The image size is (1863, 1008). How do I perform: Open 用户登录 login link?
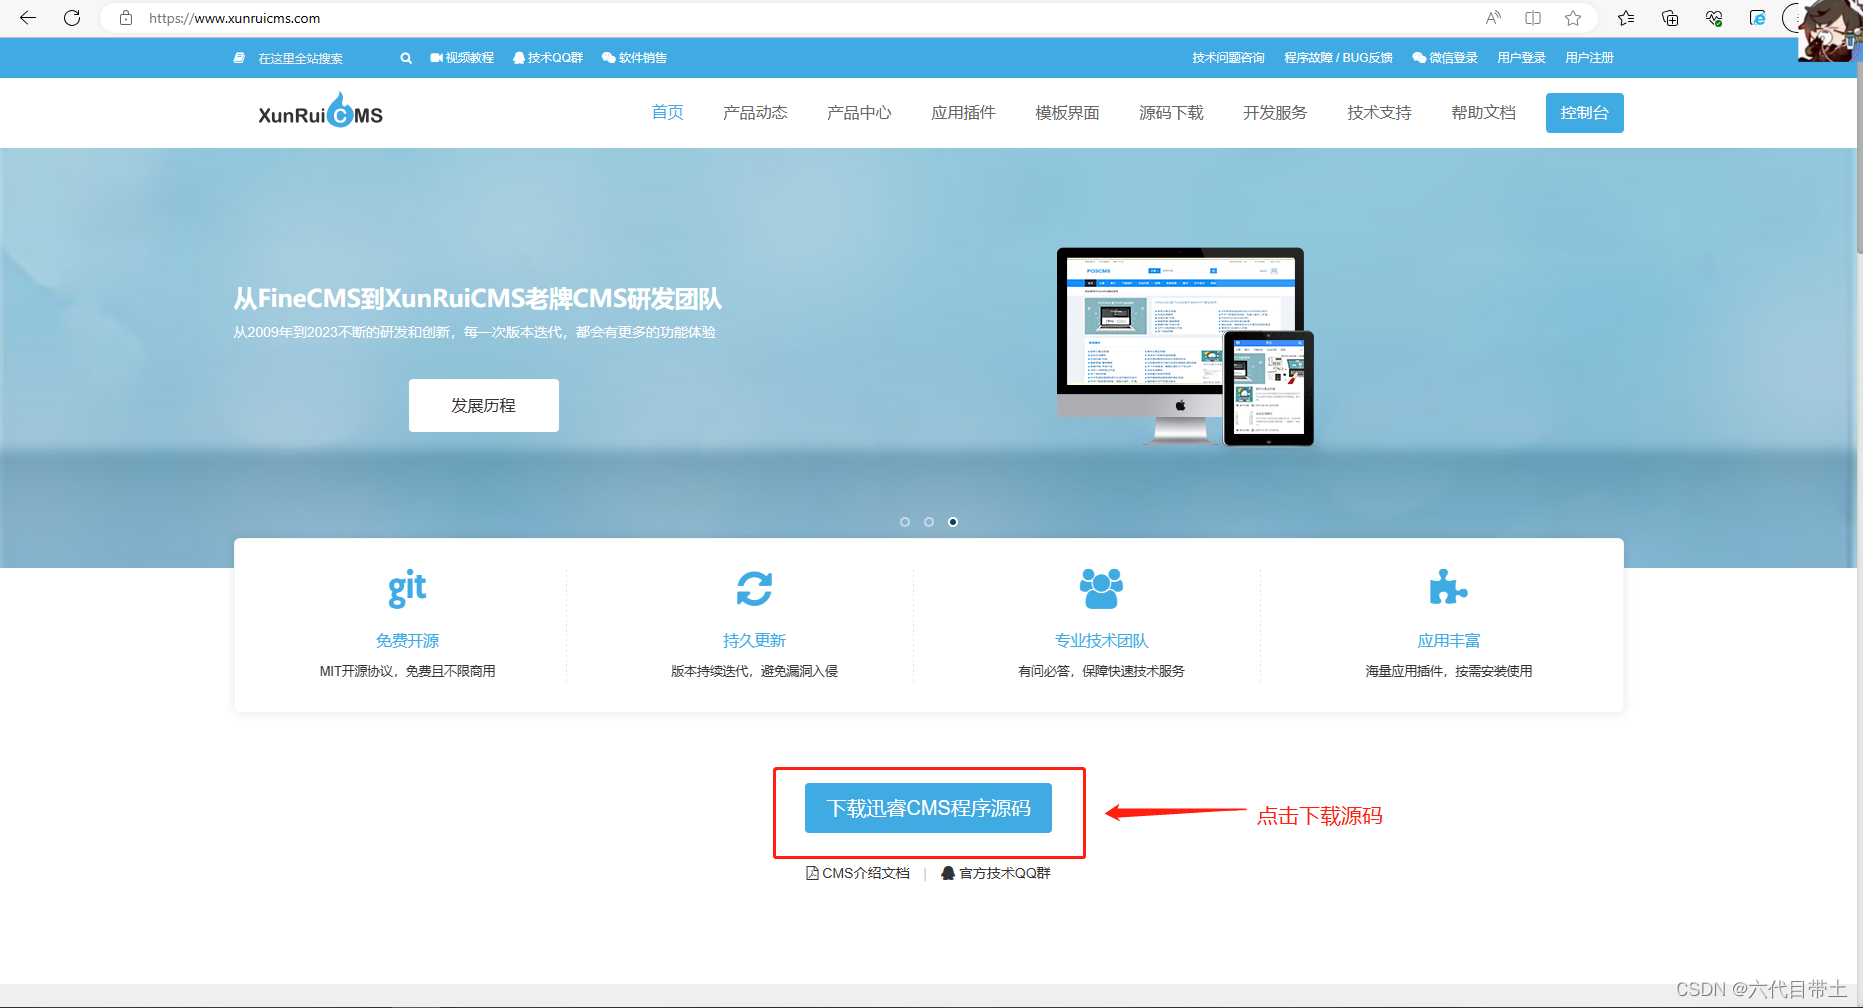pyautogui.click(x=1521, y=58)
